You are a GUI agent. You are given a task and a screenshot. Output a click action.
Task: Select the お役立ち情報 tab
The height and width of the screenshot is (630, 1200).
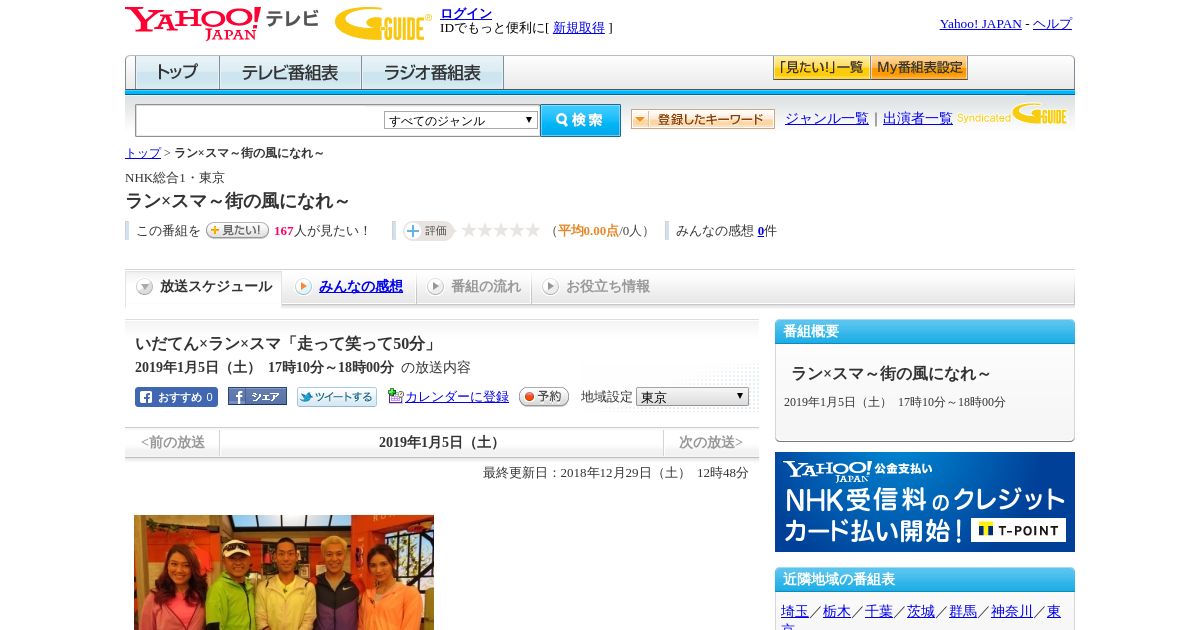(597, 287)
